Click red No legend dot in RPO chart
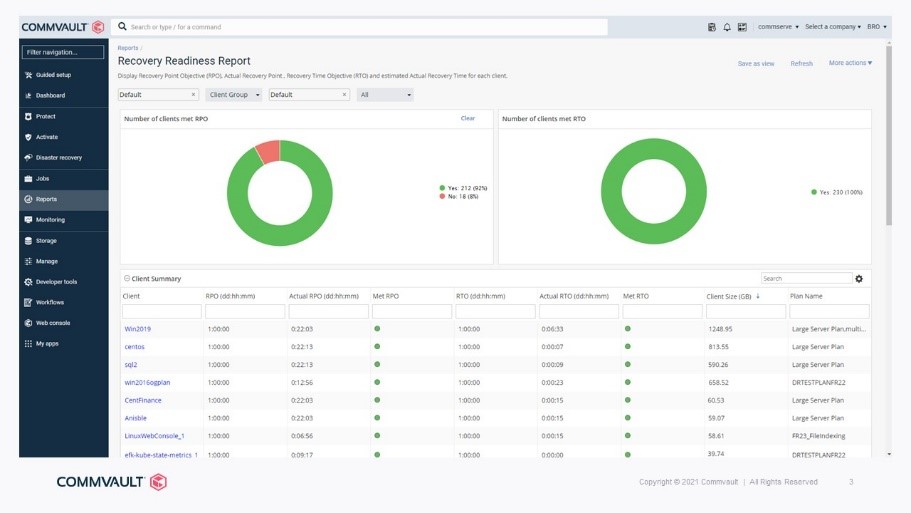Viewport: 911px width, 513px height. click(x=442, y=196)
